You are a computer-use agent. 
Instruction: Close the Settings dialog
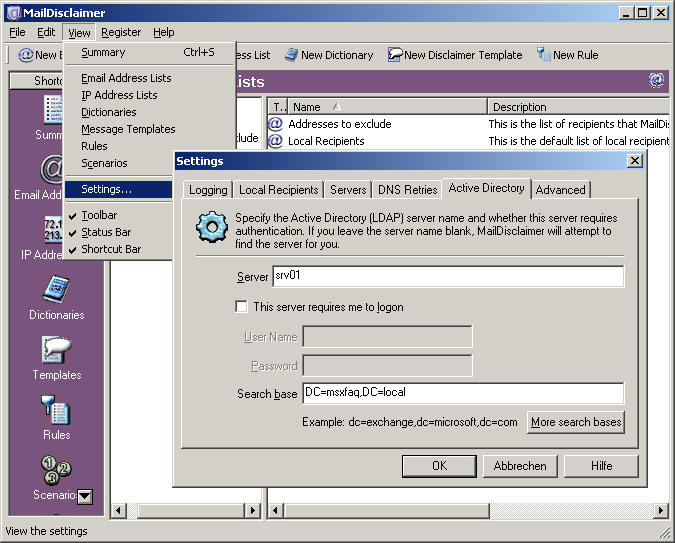pyautogui.click(x=635, y=161)
